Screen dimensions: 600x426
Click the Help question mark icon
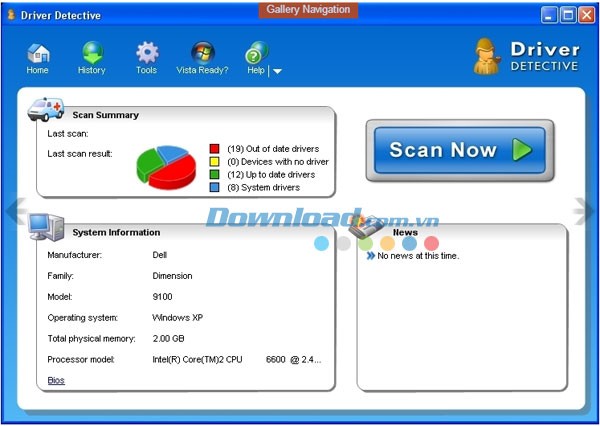click(256, 54)
